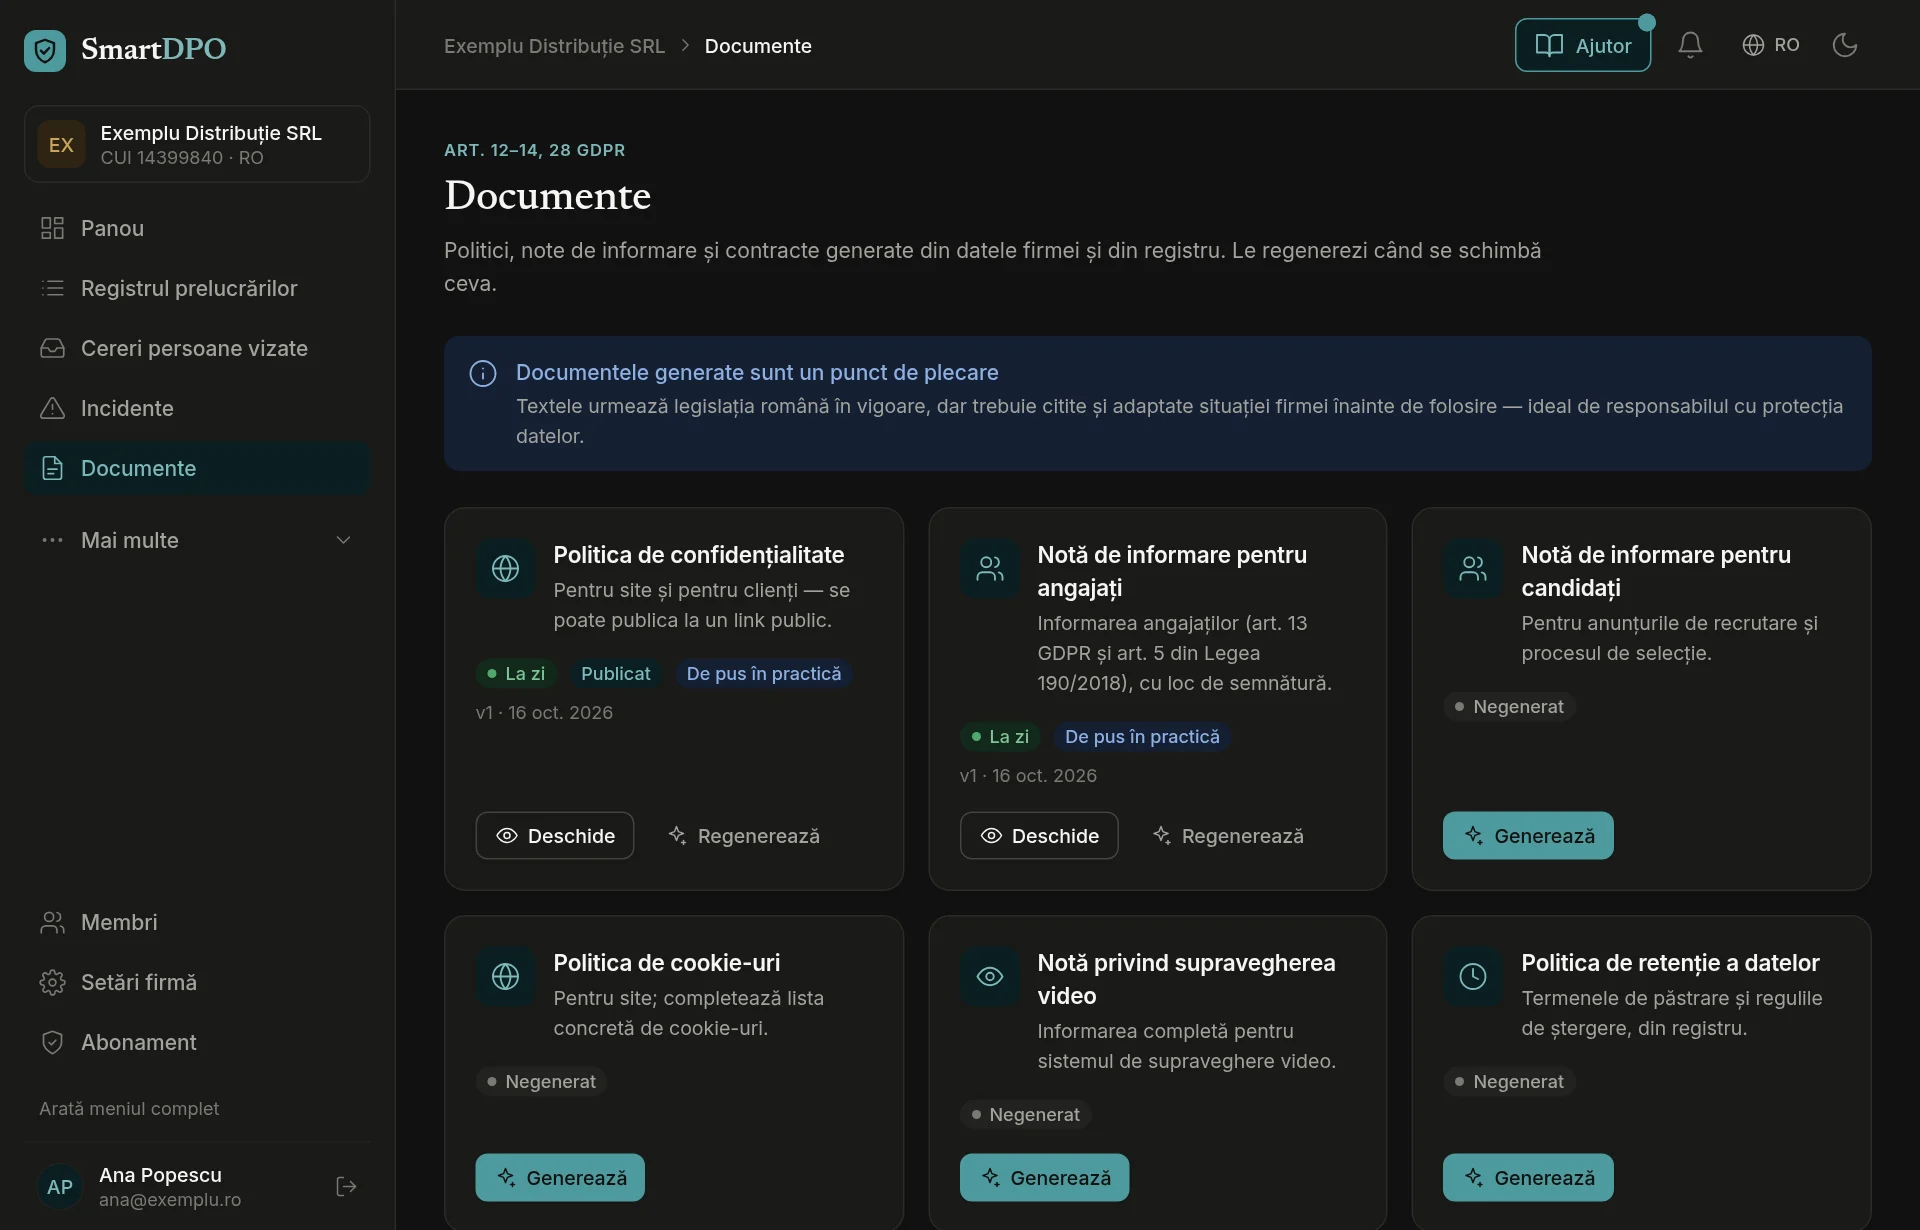Generate Notă privind supravegherea video

click(1044, 1177)
